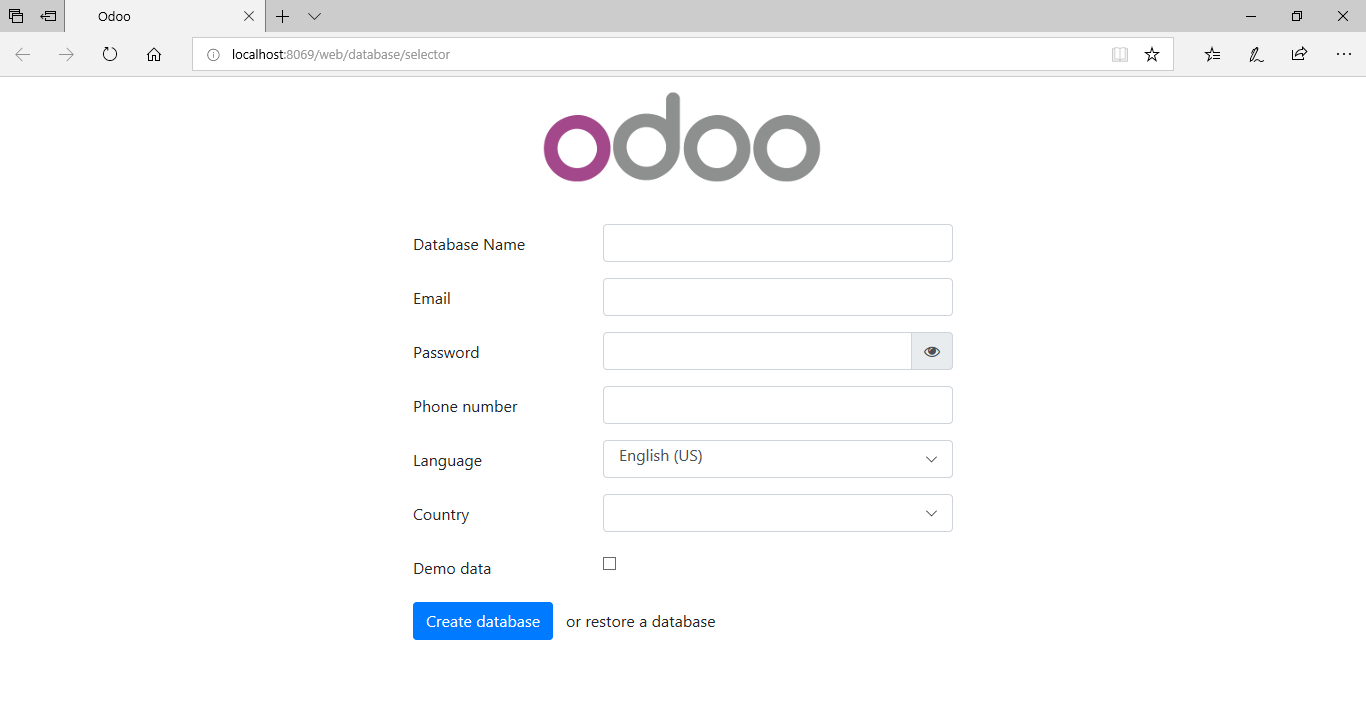The image size is (1366, 705).
Task: Show tab previews chevron
Action: tap(314, 17)
